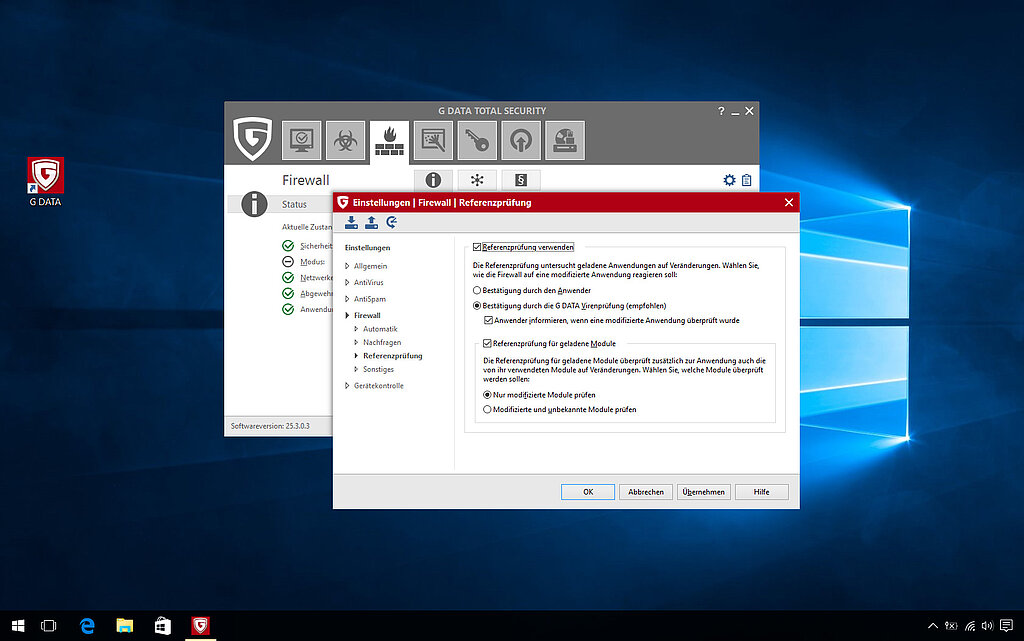Open the Security Center monitor icon

[x=301, y=141]
